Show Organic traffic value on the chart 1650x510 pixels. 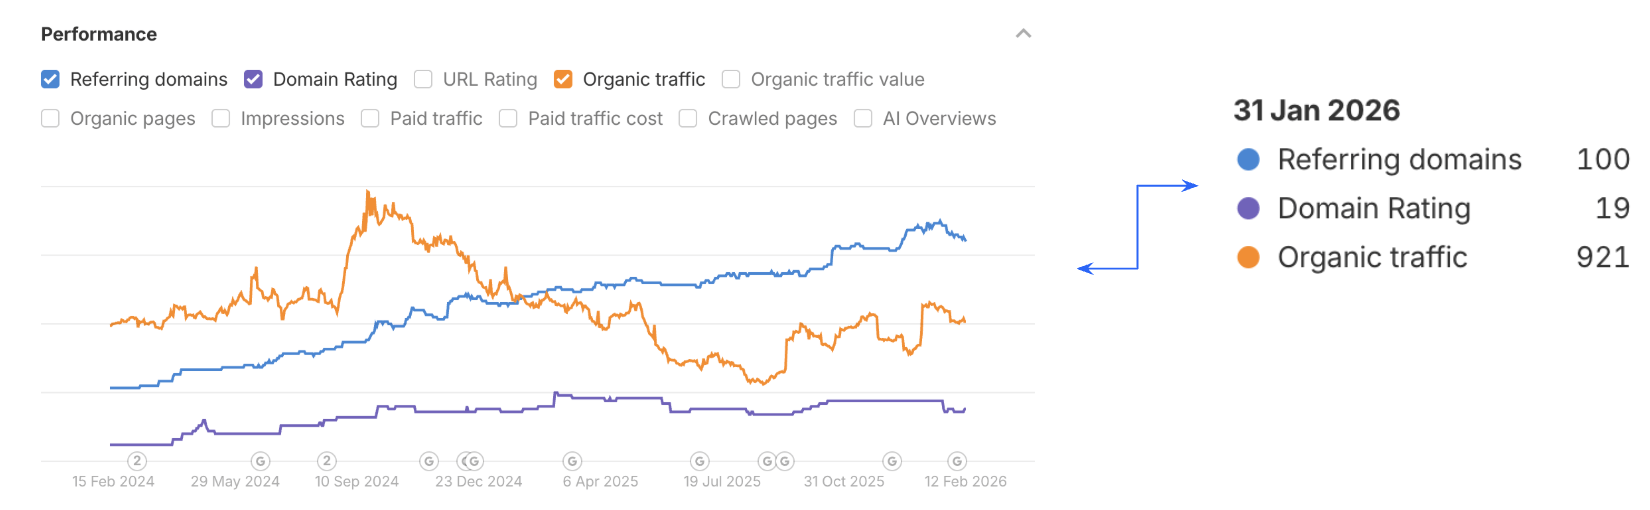click(x=732, y=79)
